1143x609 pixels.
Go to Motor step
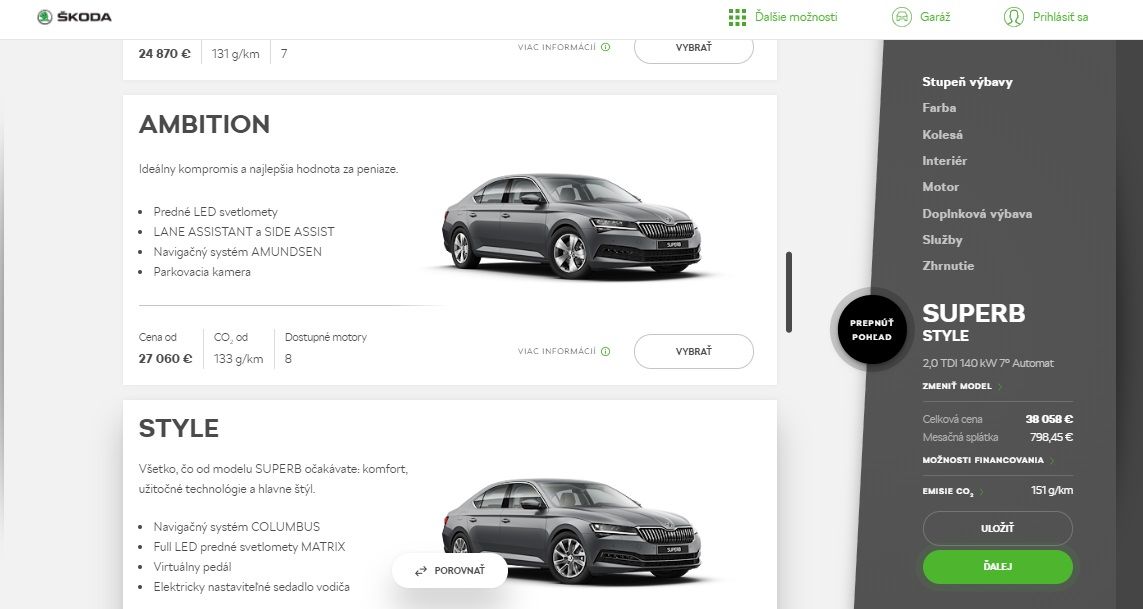click(940, 187)
